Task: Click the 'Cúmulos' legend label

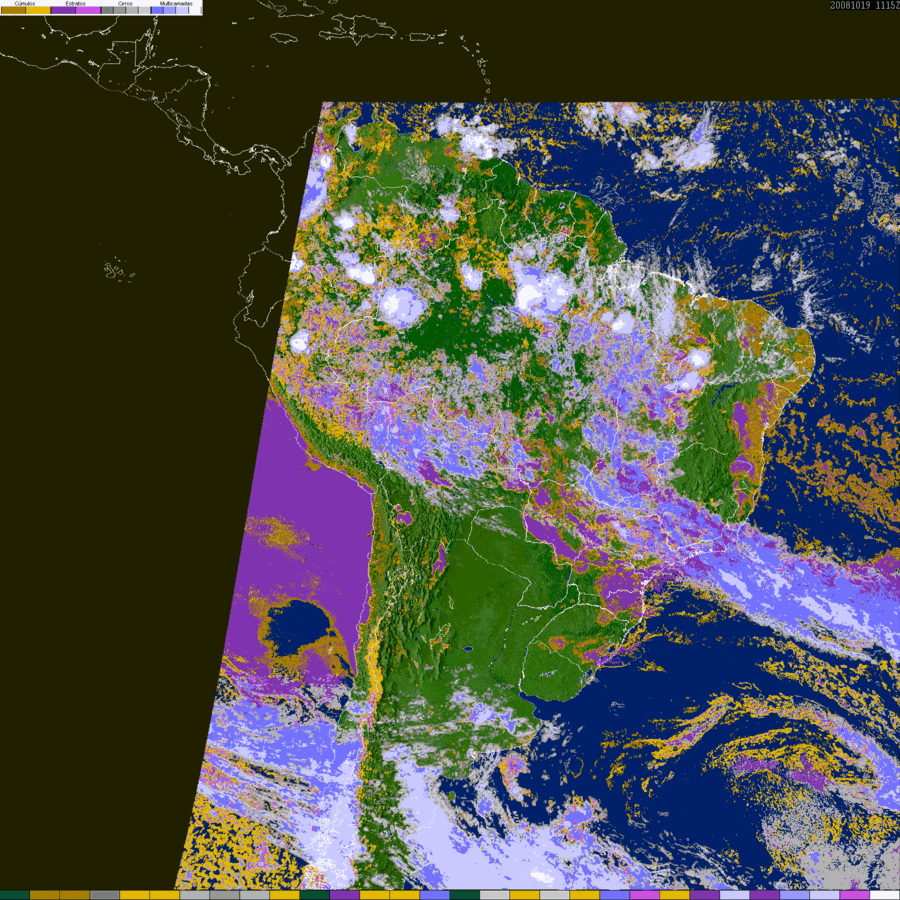Action: (25, 3)
